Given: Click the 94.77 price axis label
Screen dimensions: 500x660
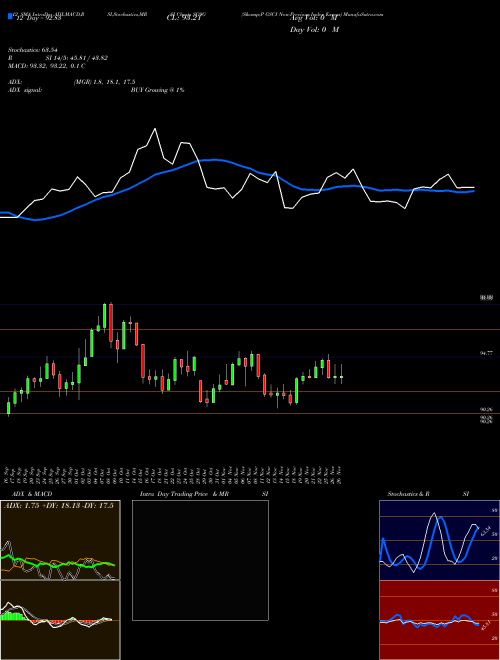Looking at the screenshot, I should (486, 354).
